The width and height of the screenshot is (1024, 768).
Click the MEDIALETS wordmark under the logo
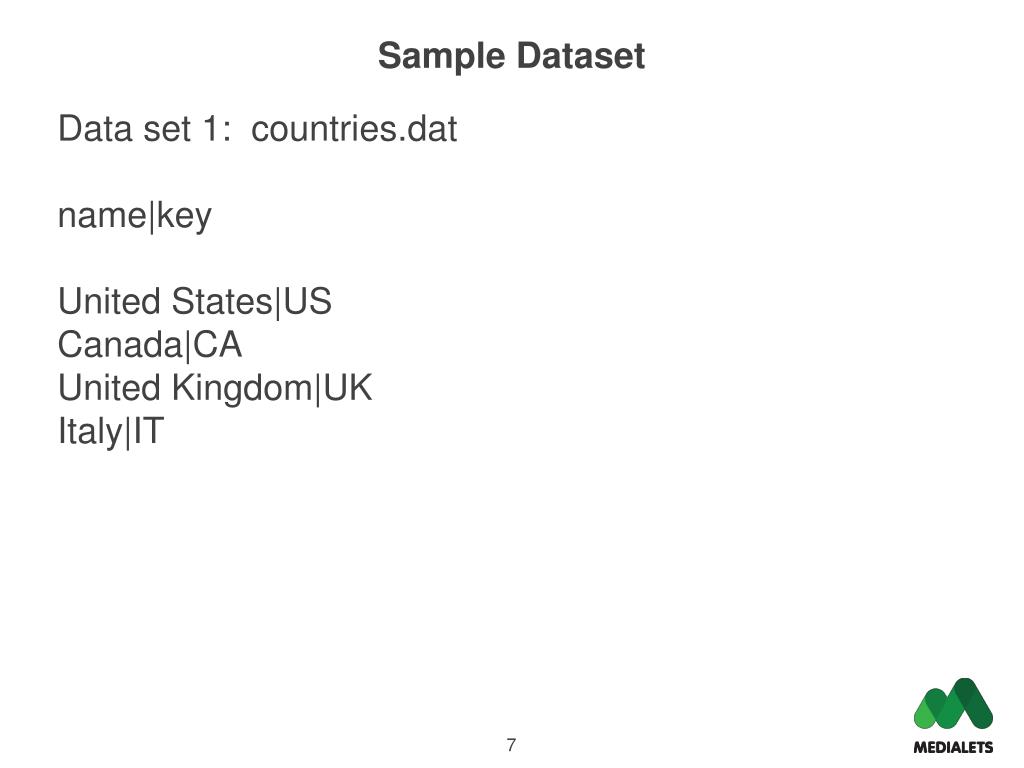953,747
